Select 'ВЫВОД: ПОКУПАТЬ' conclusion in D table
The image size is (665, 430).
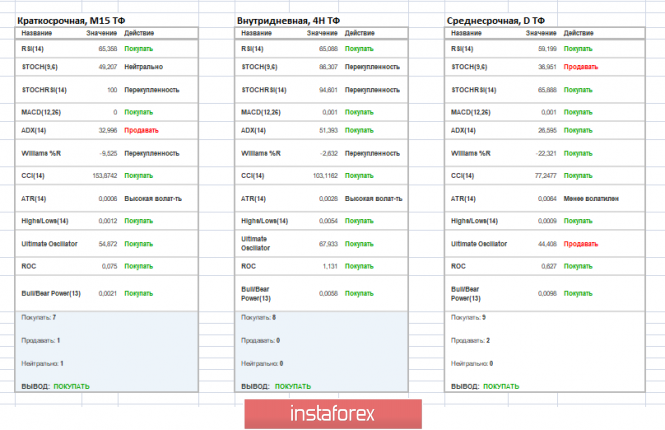pos(485,386)
